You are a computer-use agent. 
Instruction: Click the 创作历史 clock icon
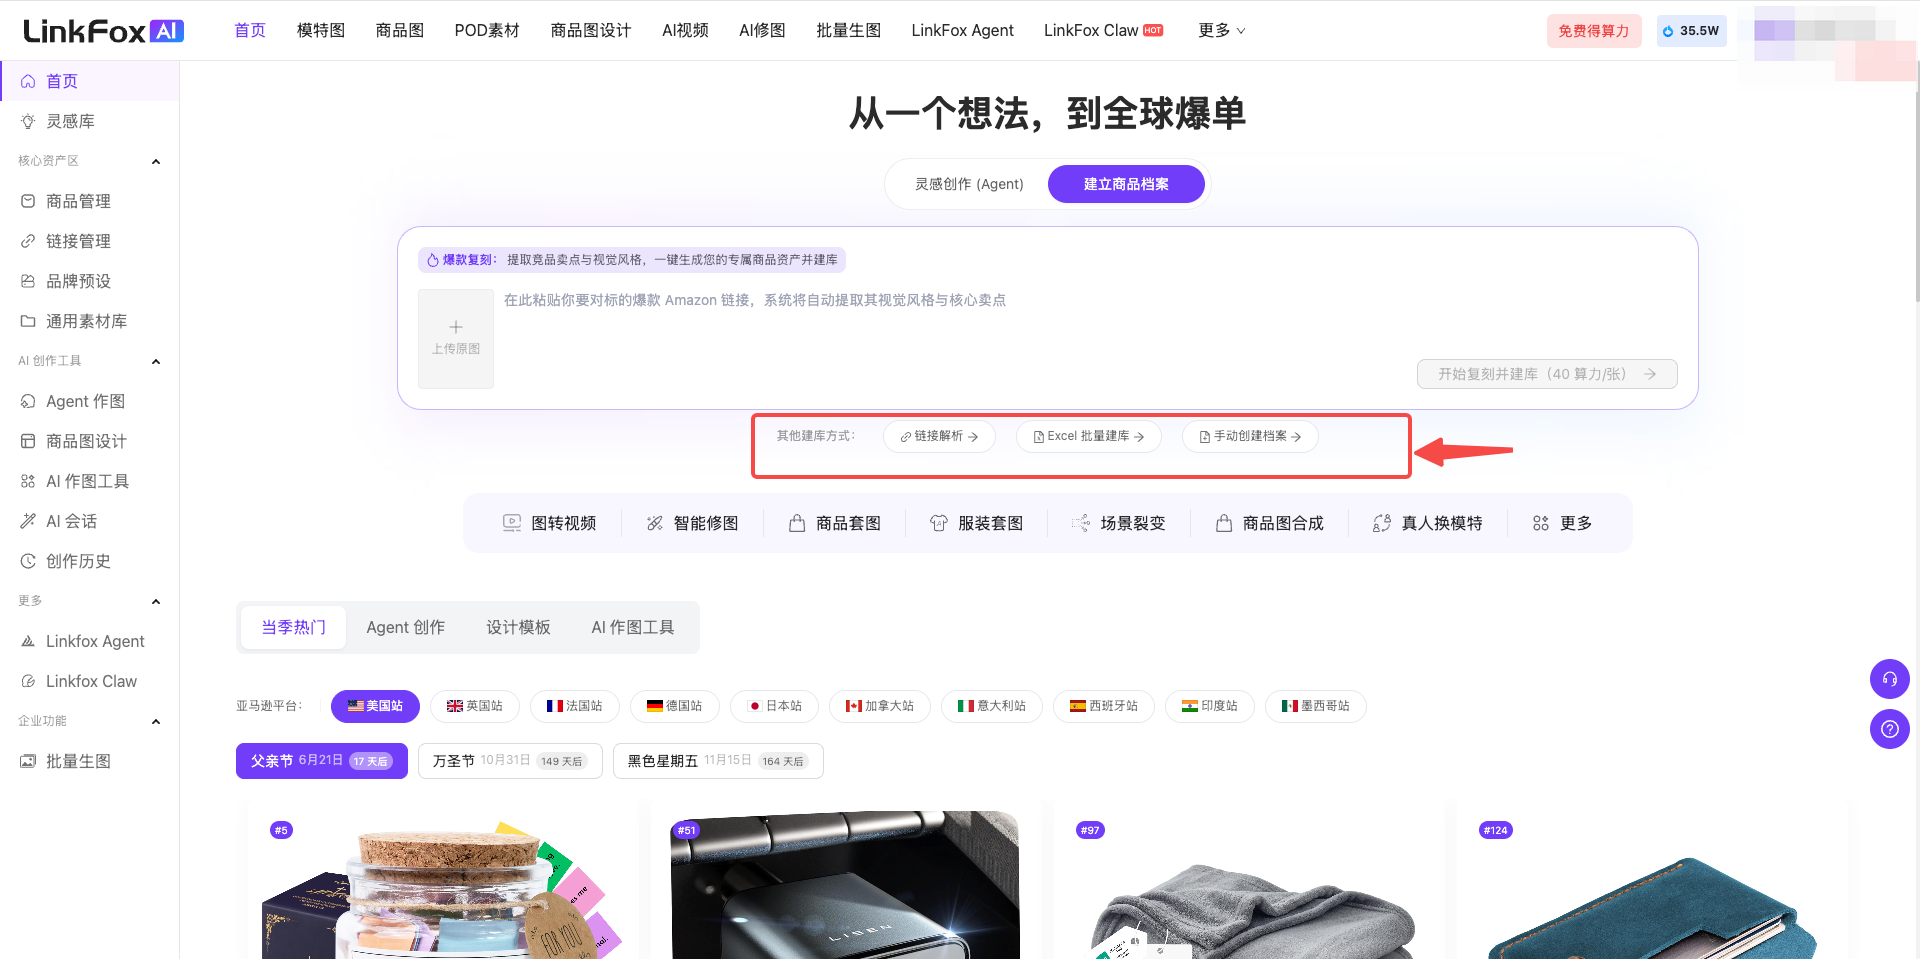tap(28, 561)
